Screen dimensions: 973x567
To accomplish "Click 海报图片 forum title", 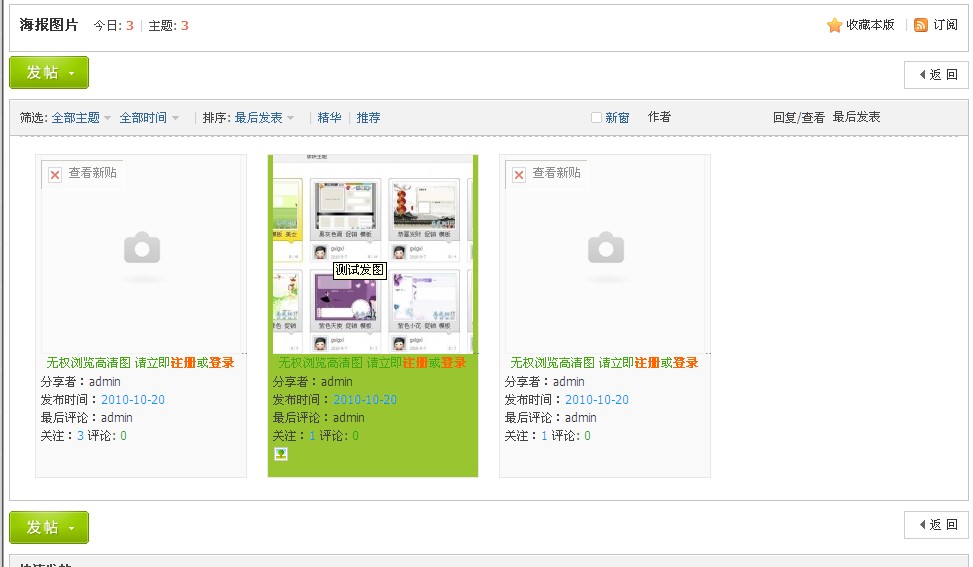I will (49, 25).
